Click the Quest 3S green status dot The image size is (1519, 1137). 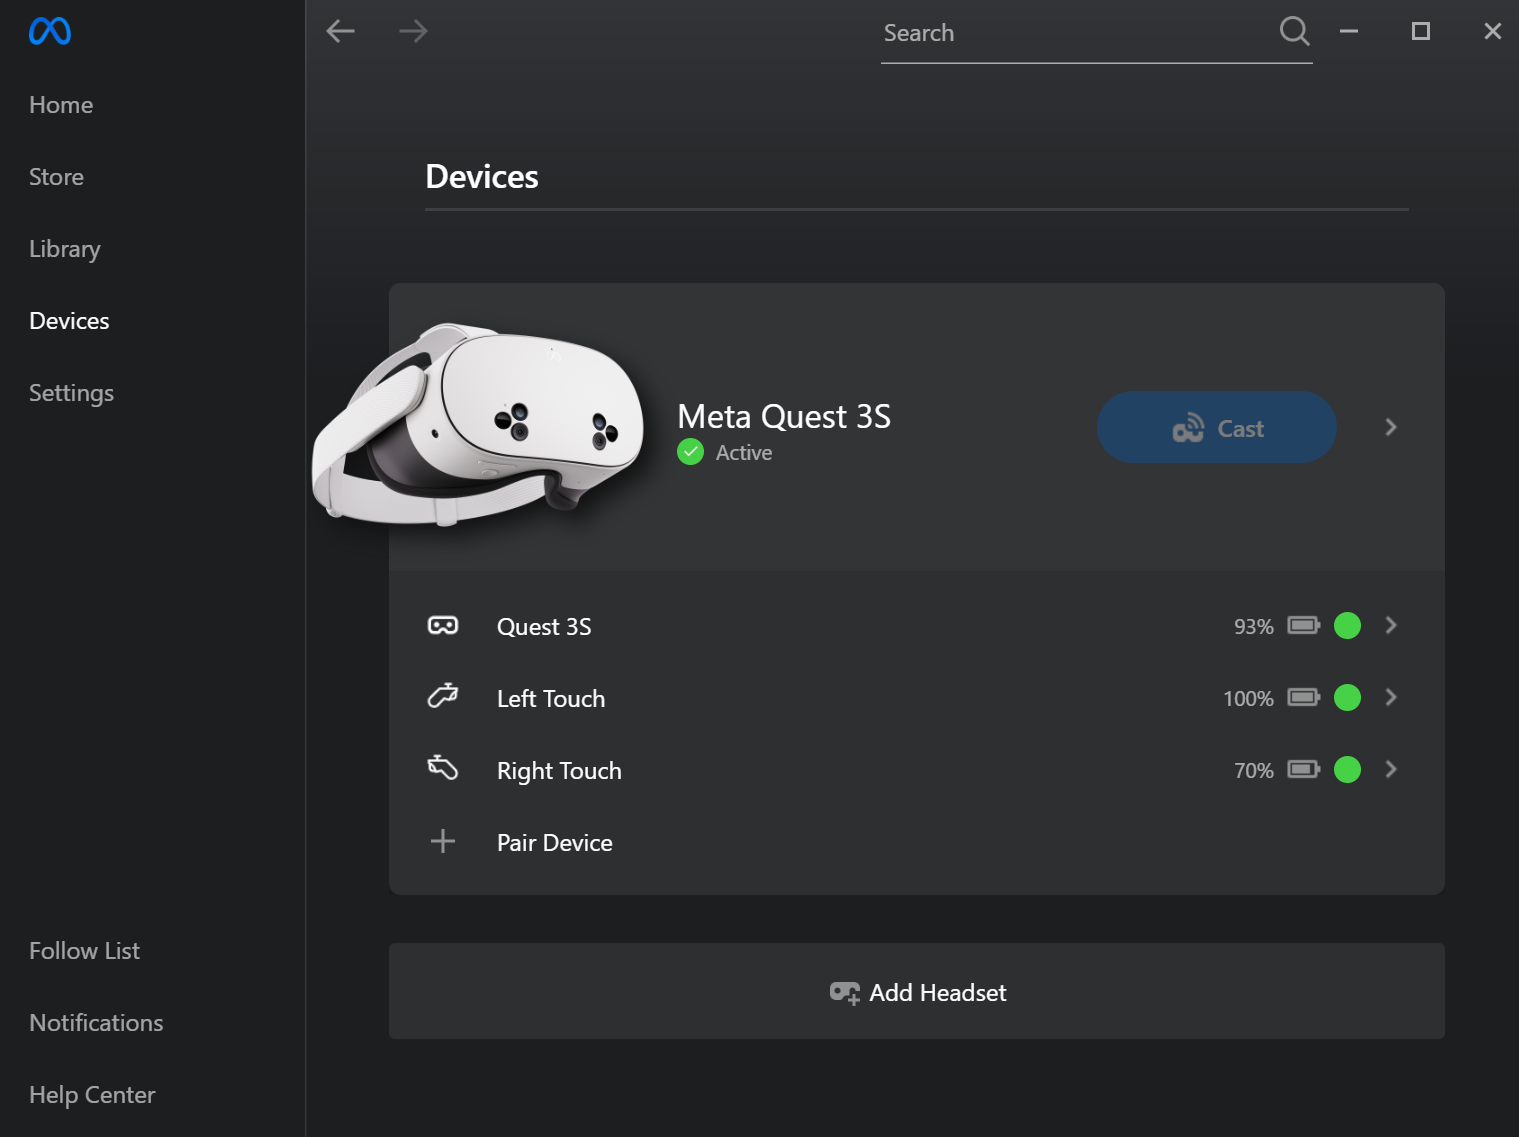click(x=1347, y=625)
